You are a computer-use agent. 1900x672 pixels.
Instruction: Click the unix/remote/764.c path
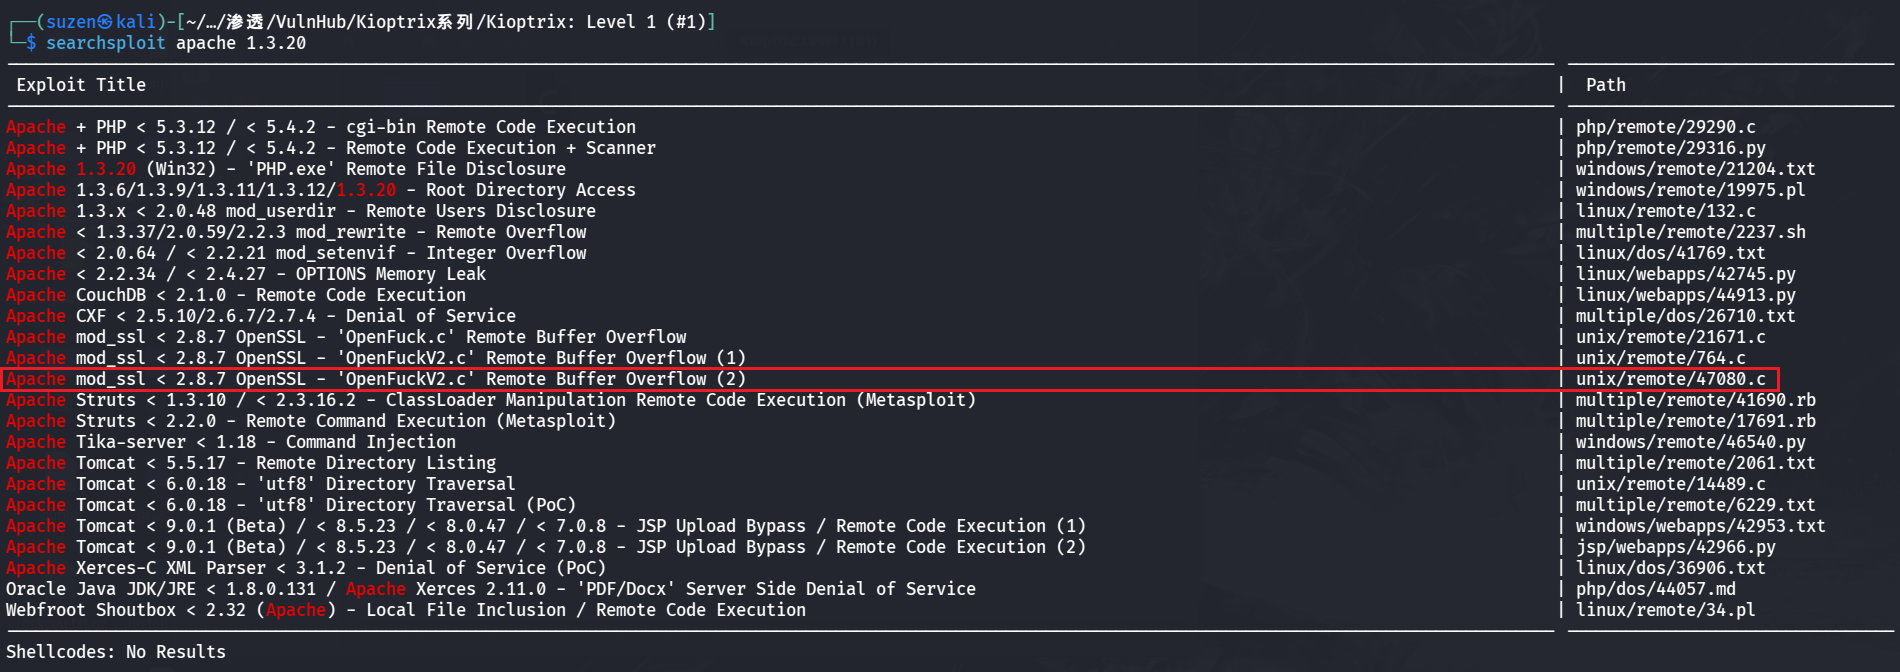tap(1660, 358)
